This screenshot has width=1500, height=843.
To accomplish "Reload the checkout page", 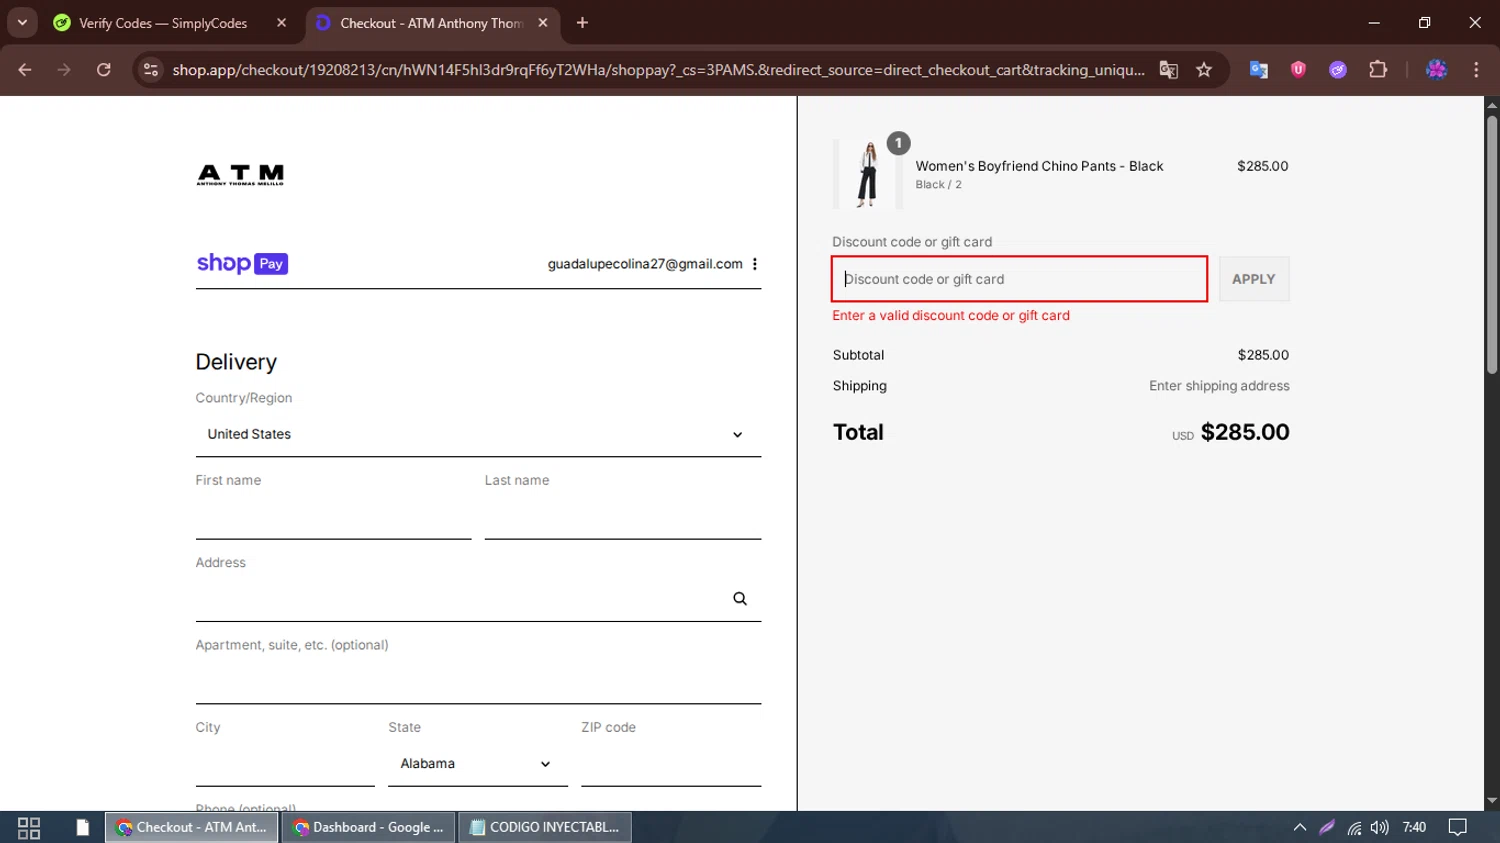I will (104, 69).
